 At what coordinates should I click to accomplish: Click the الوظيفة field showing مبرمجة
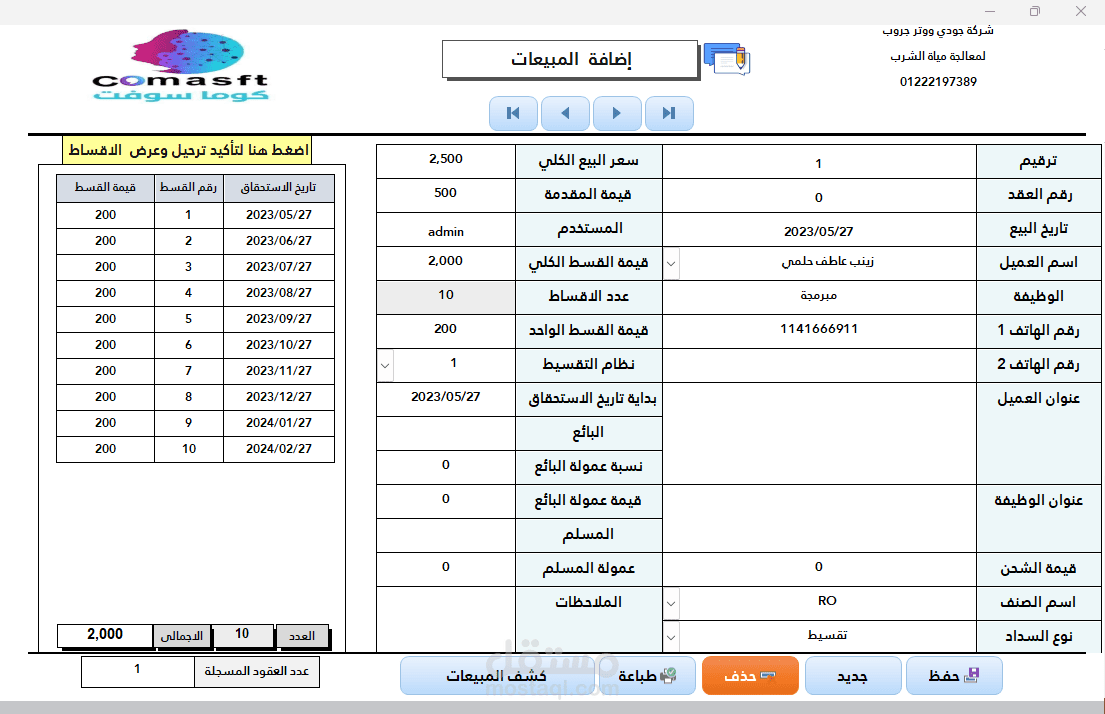[x=819, y=297]
